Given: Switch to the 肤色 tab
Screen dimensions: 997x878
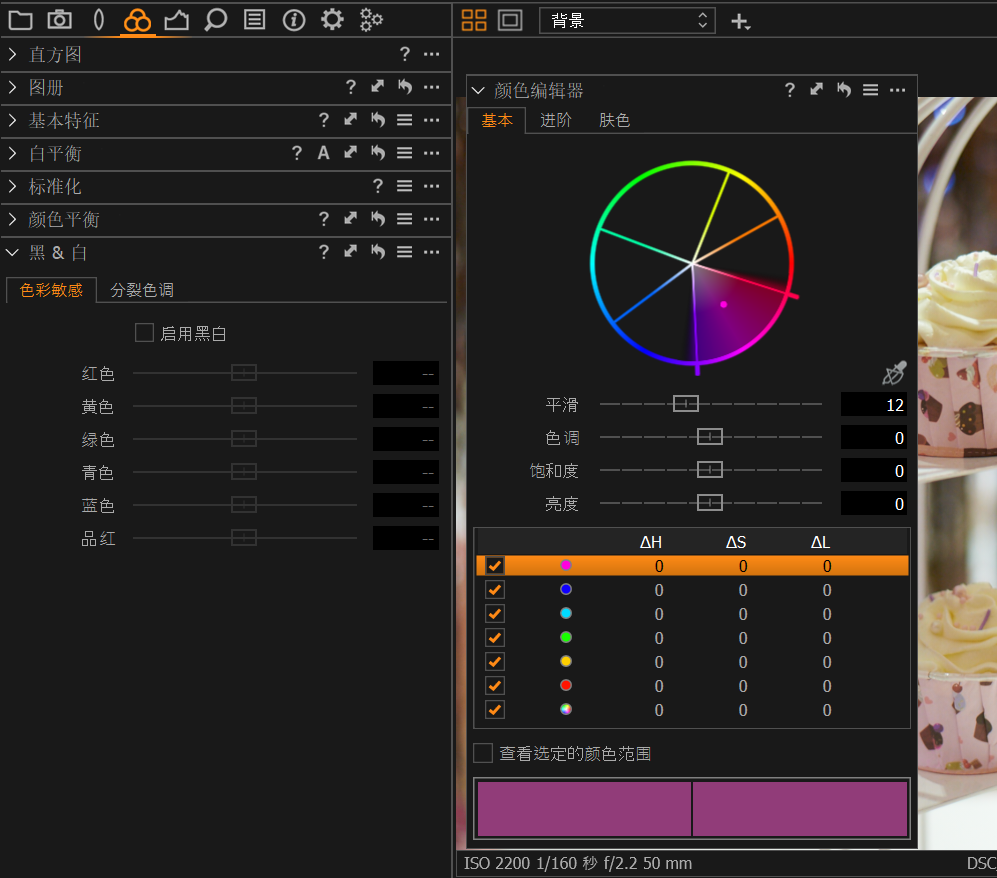Looking at the screenshot, I should (614, 120).
